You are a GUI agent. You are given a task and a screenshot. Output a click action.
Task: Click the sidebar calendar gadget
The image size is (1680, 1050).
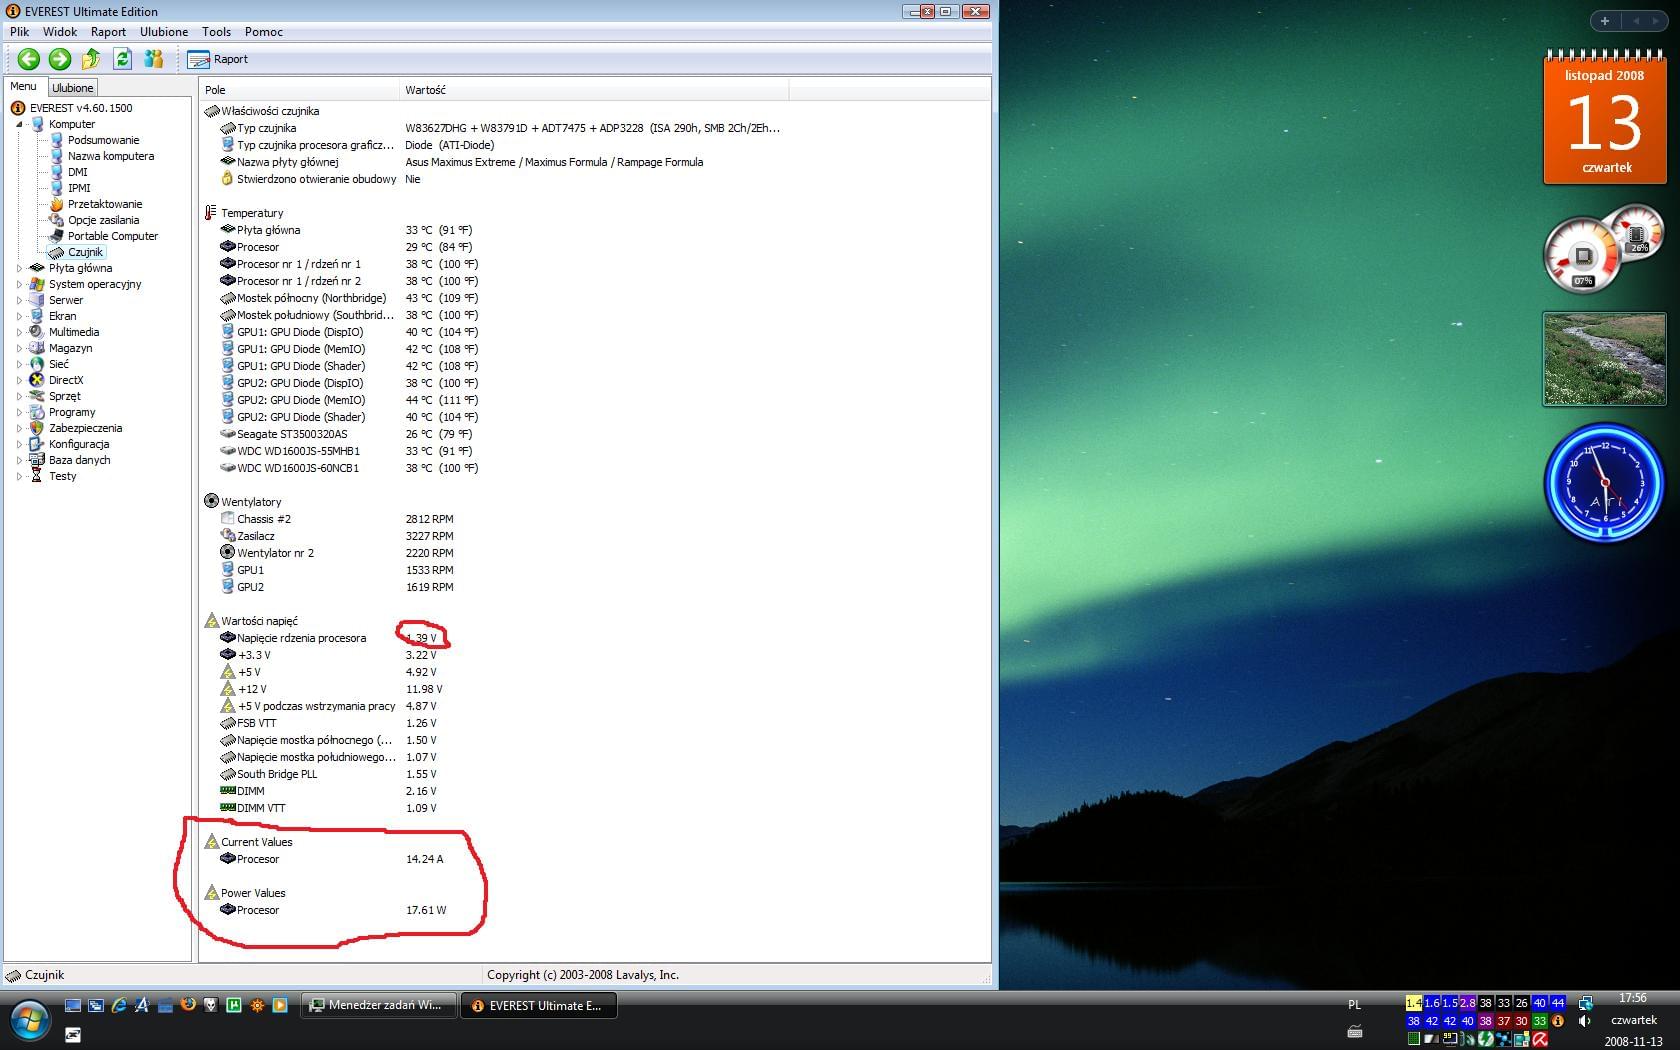coord(1605,117)
